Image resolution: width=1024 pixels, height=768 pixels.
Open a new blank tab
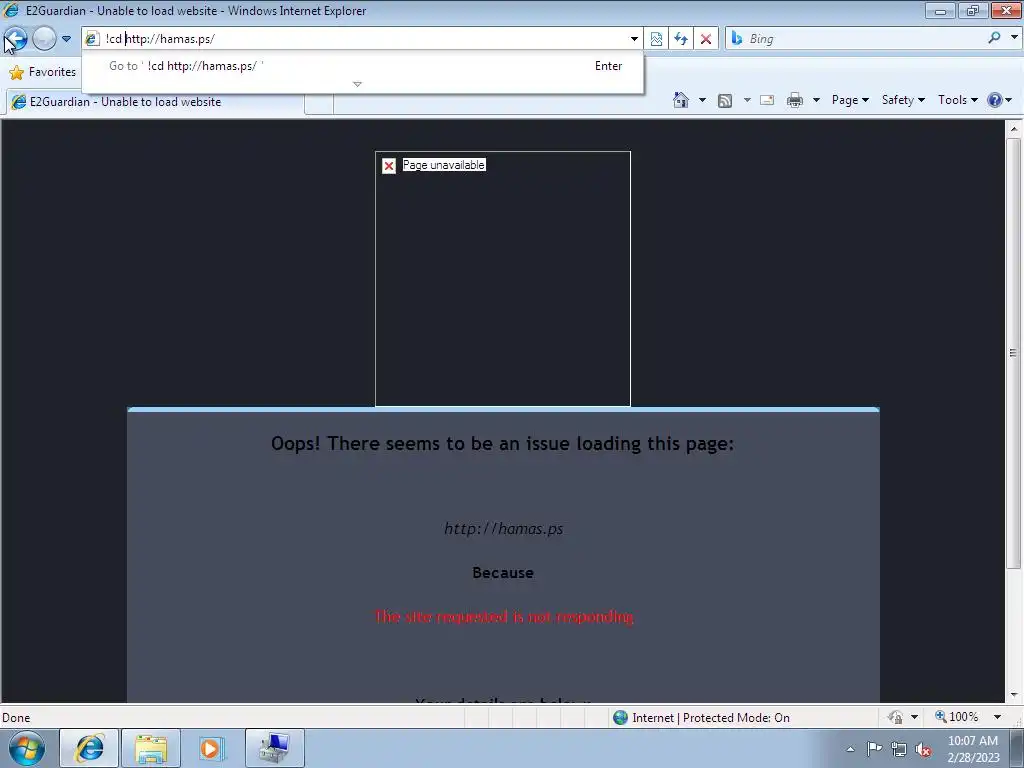coord(319,103)
